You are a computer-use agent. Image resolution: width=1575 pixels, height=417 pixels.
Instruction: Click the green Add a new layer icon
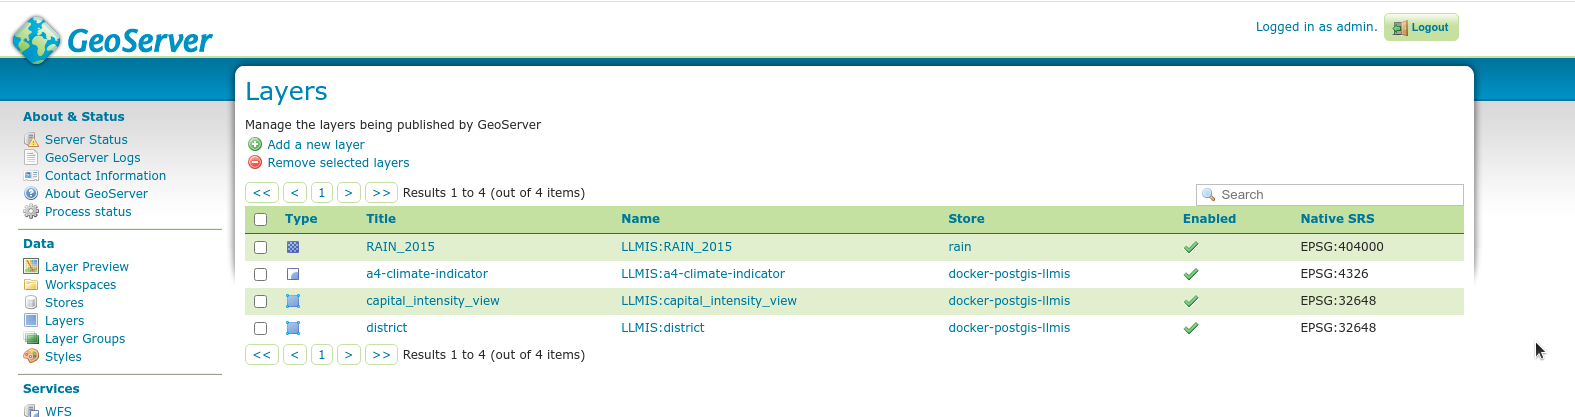click(255, 145)
